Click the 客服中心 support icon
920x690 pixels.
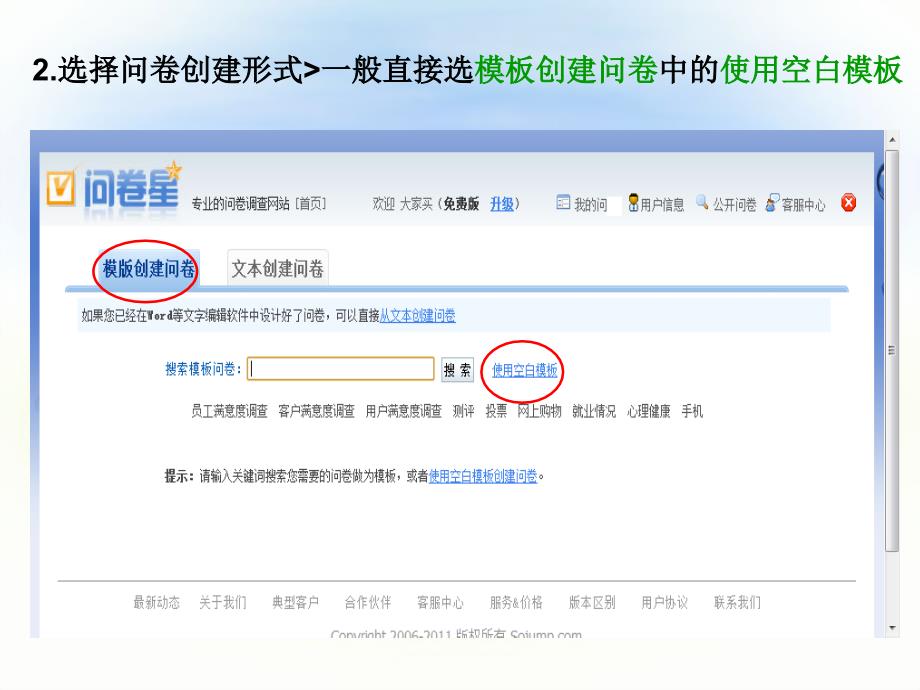[x=772, y=203]
